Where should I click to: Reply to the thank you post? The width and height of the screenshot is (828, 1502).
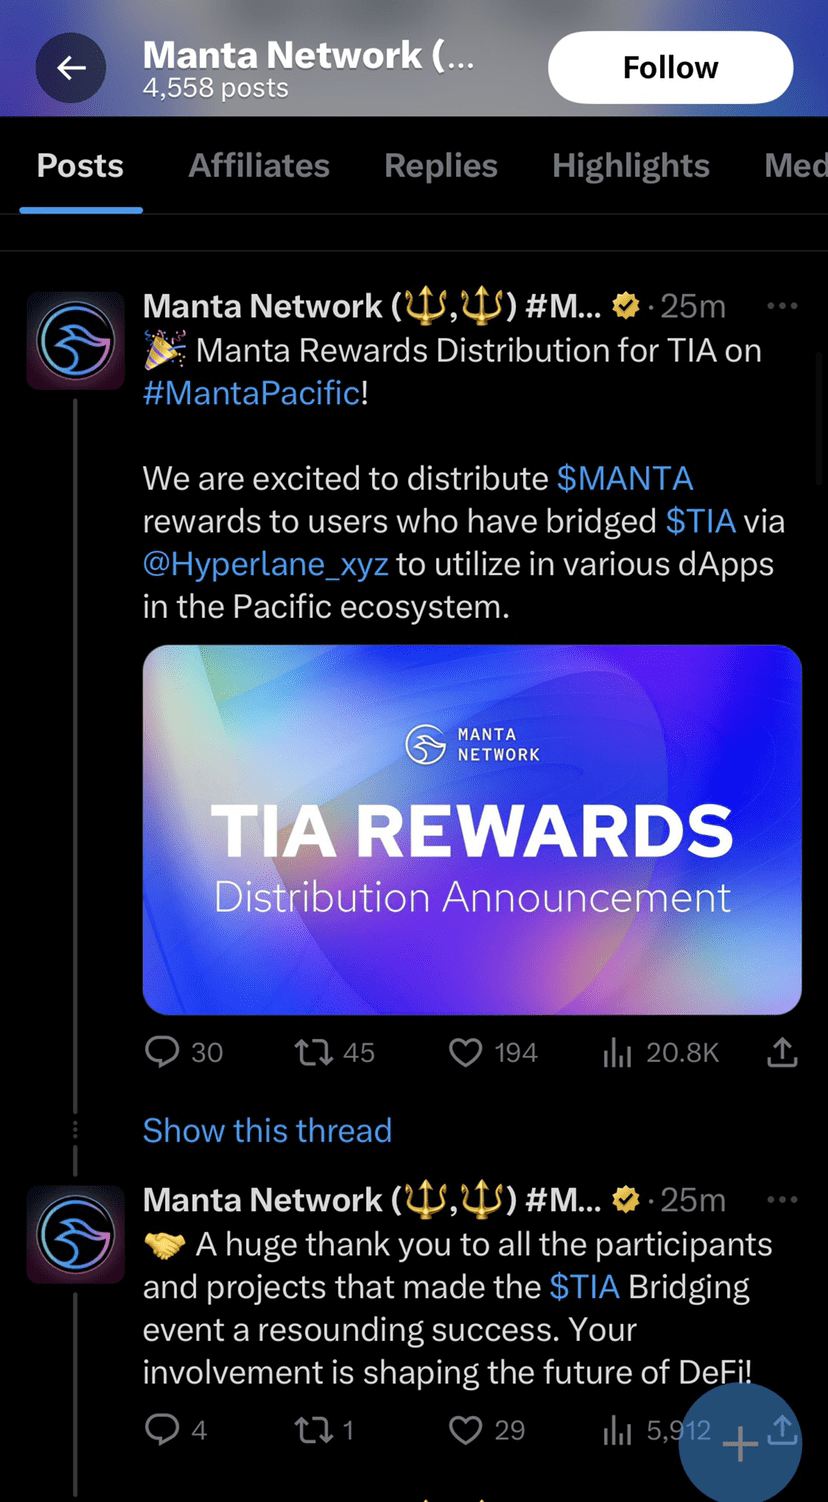click(162, 1430)
